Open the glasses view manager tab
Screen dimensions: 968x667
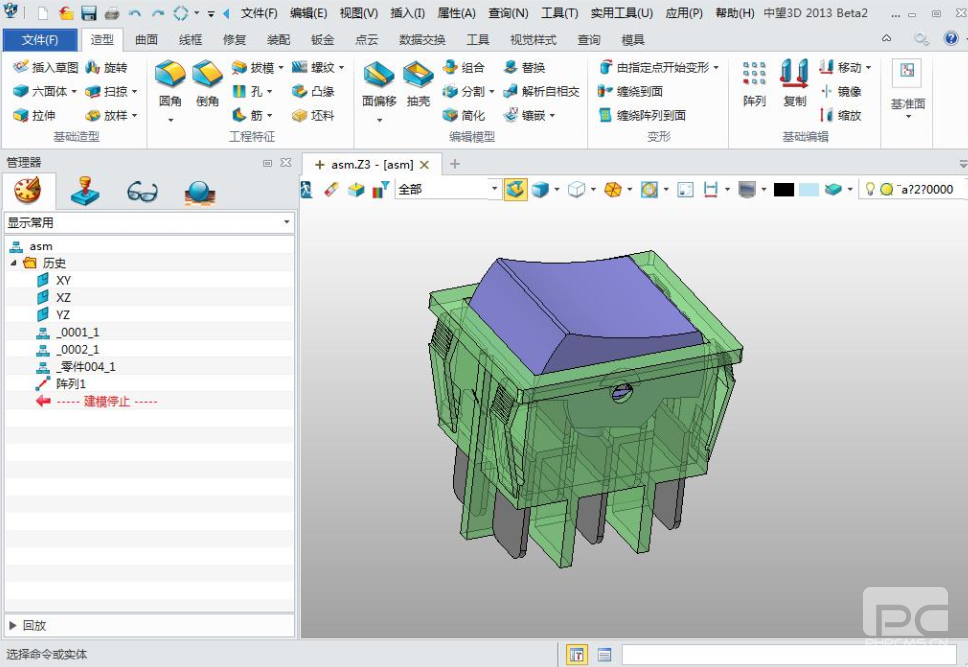click(142, 191)
